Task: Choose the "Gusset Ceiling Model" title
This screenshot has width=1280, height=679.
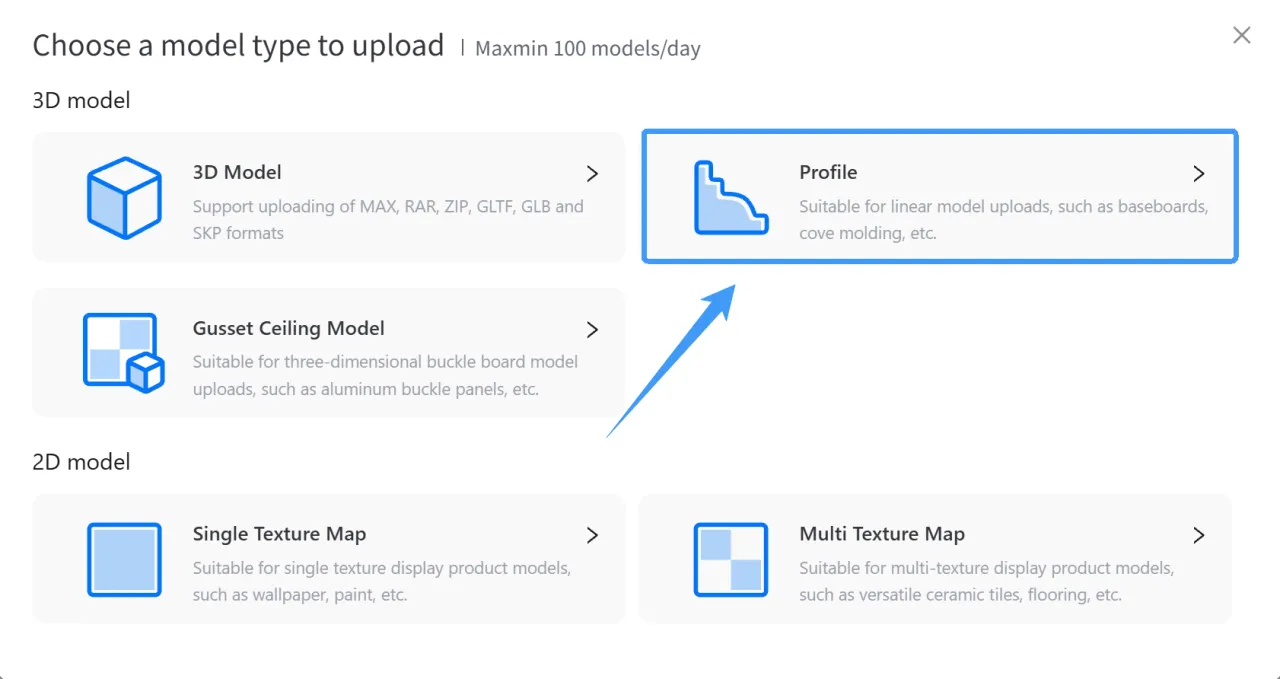Action: (x=289, y=328)
